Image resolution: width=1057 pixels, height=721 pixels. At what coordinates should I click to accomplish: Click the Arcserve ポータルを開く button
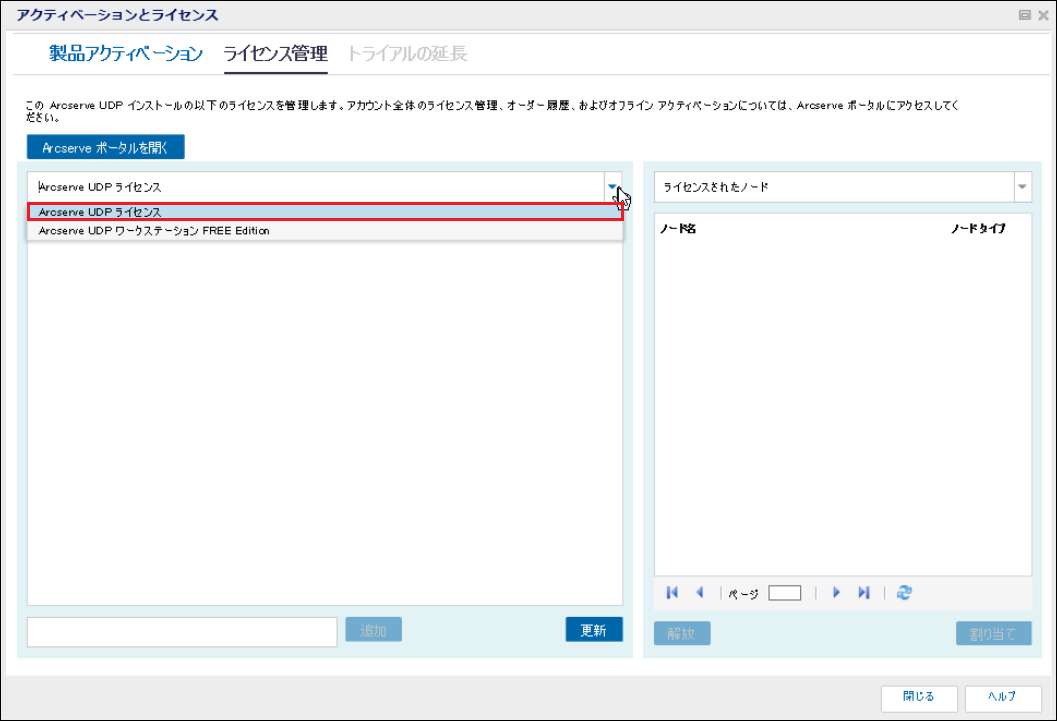105,147
